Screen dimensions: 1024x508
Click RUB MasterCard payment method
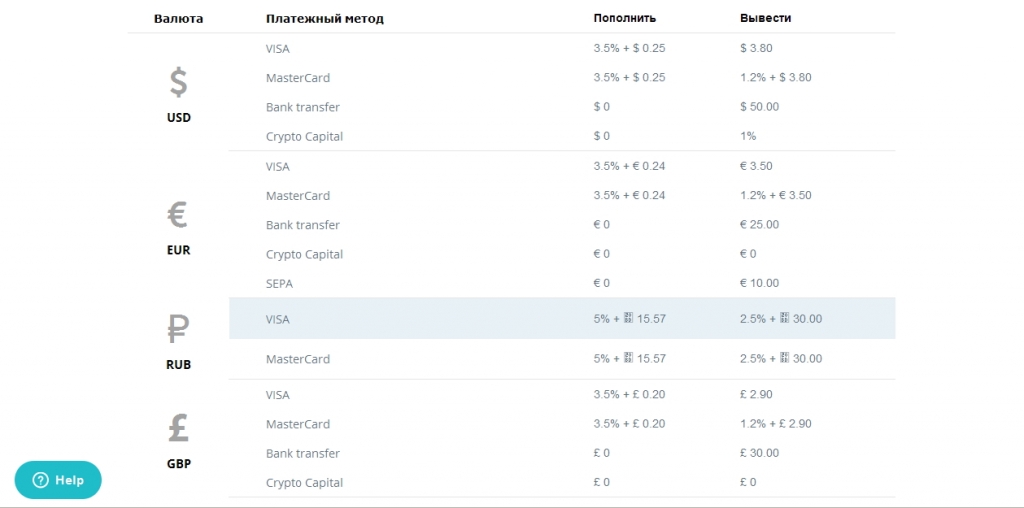click(x=298, y=358)
